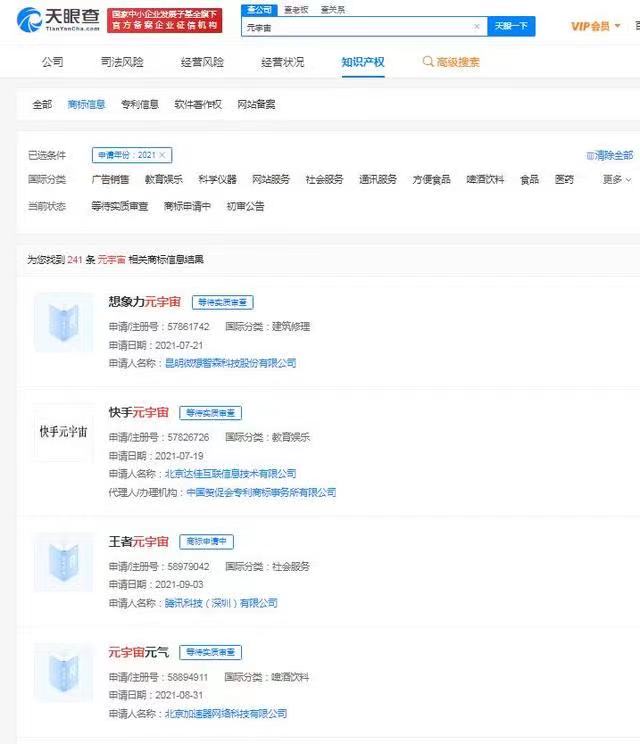This screenshot has height=744, width=640.
Task: Open applicant 北京达佳互联信息技术有限公司
Action: click(231, 474)
